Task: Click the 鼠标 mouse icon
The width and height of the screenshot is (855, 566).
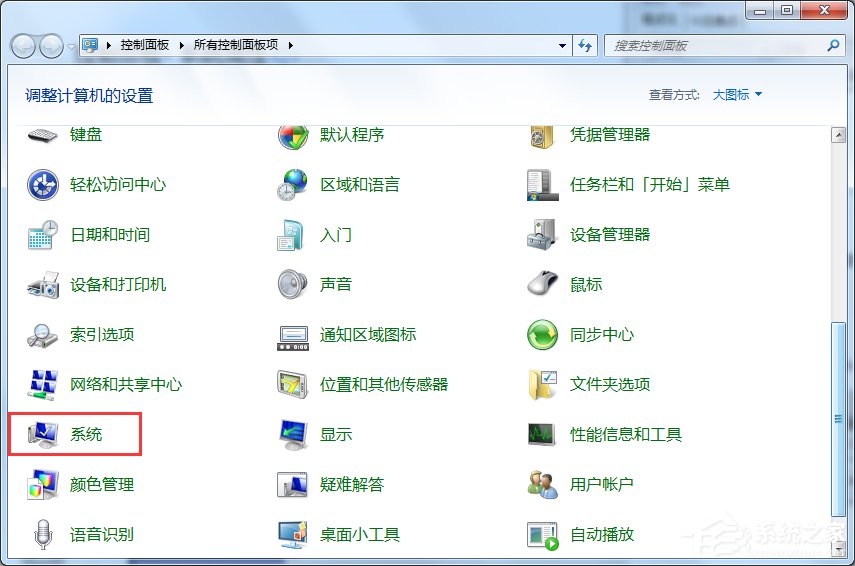Action: point(543,283)
